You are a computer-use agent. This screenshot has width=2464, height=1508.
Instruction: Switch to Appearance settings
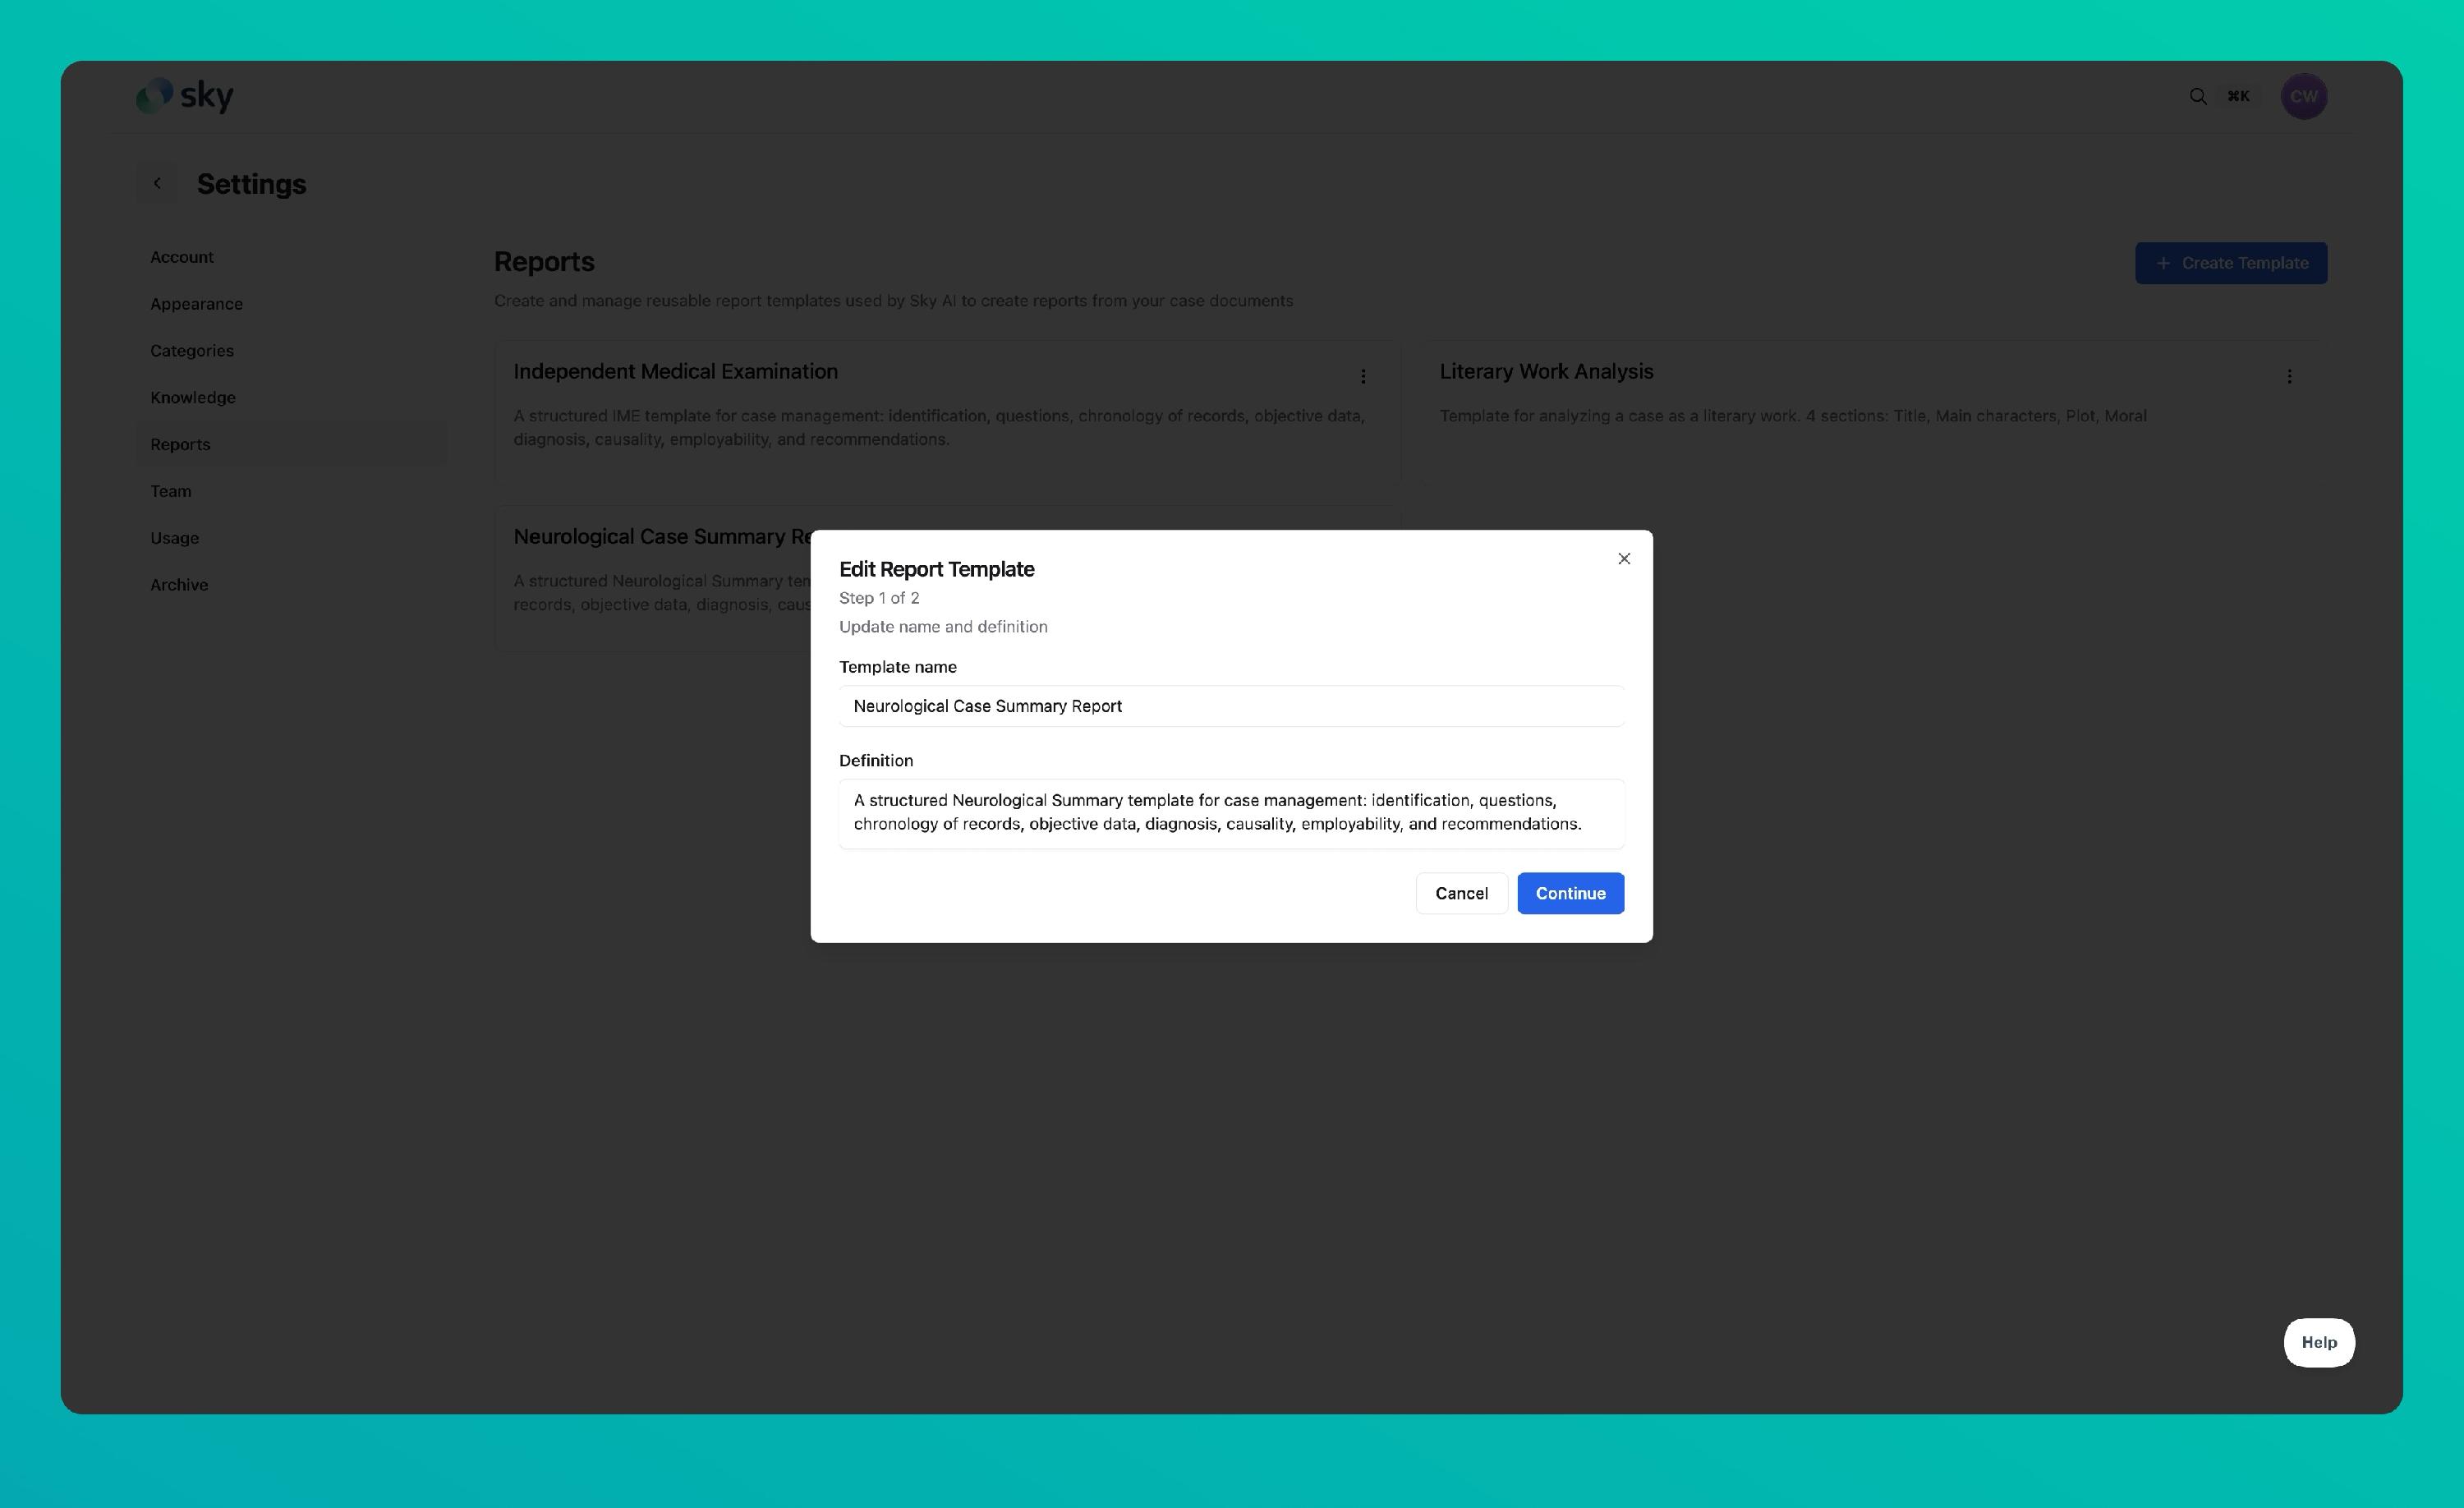(x=196, y=304)
